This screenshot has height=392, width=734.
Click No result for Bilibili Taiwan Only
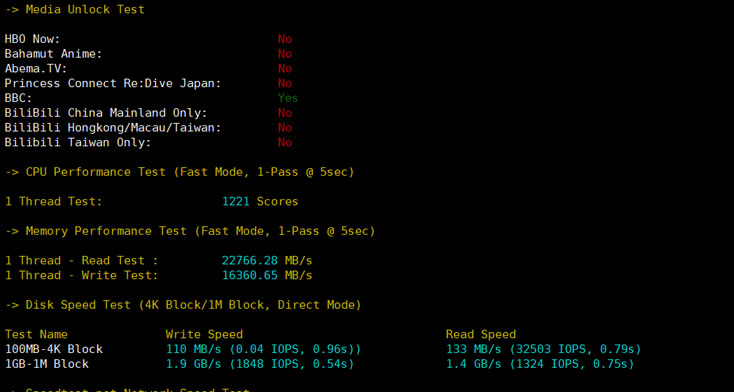285,142
